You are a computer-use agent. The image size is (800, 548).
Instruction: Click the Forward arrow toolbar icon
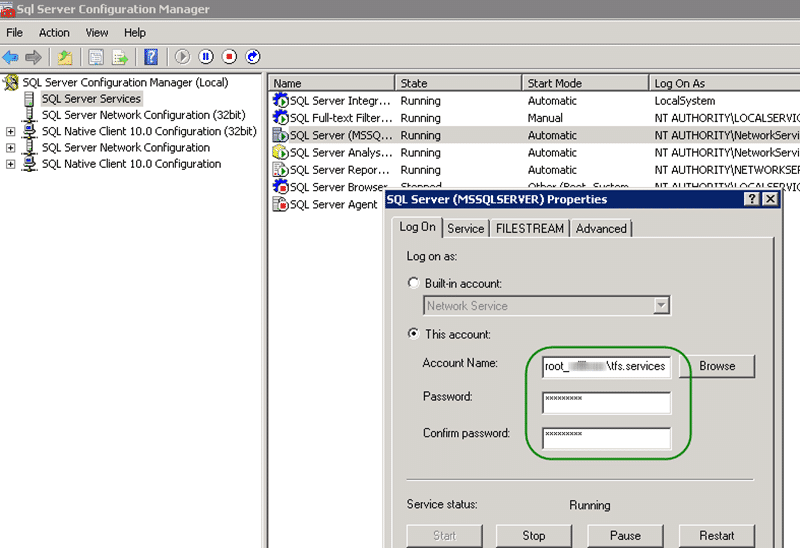point(34,57)
